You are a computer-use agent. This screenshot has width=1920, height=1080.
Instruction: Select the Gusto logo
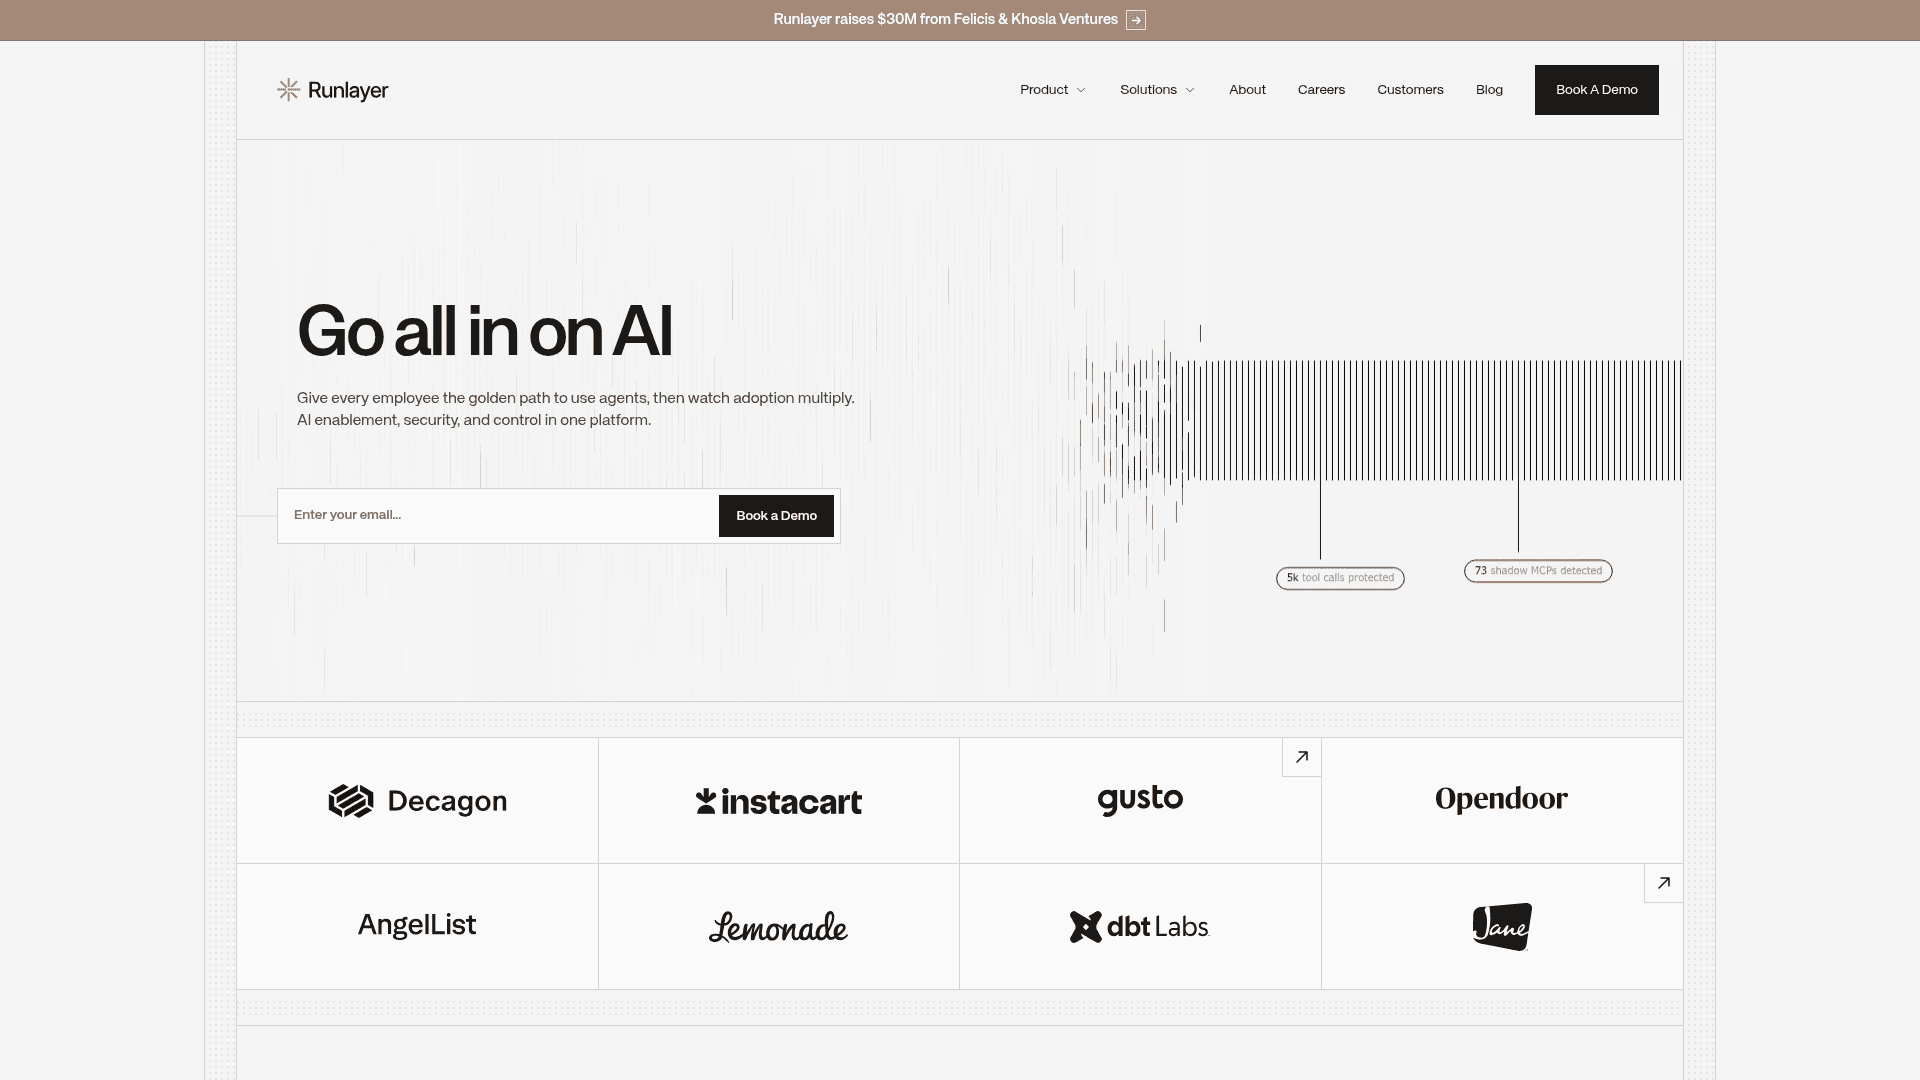click(1140, 800)
